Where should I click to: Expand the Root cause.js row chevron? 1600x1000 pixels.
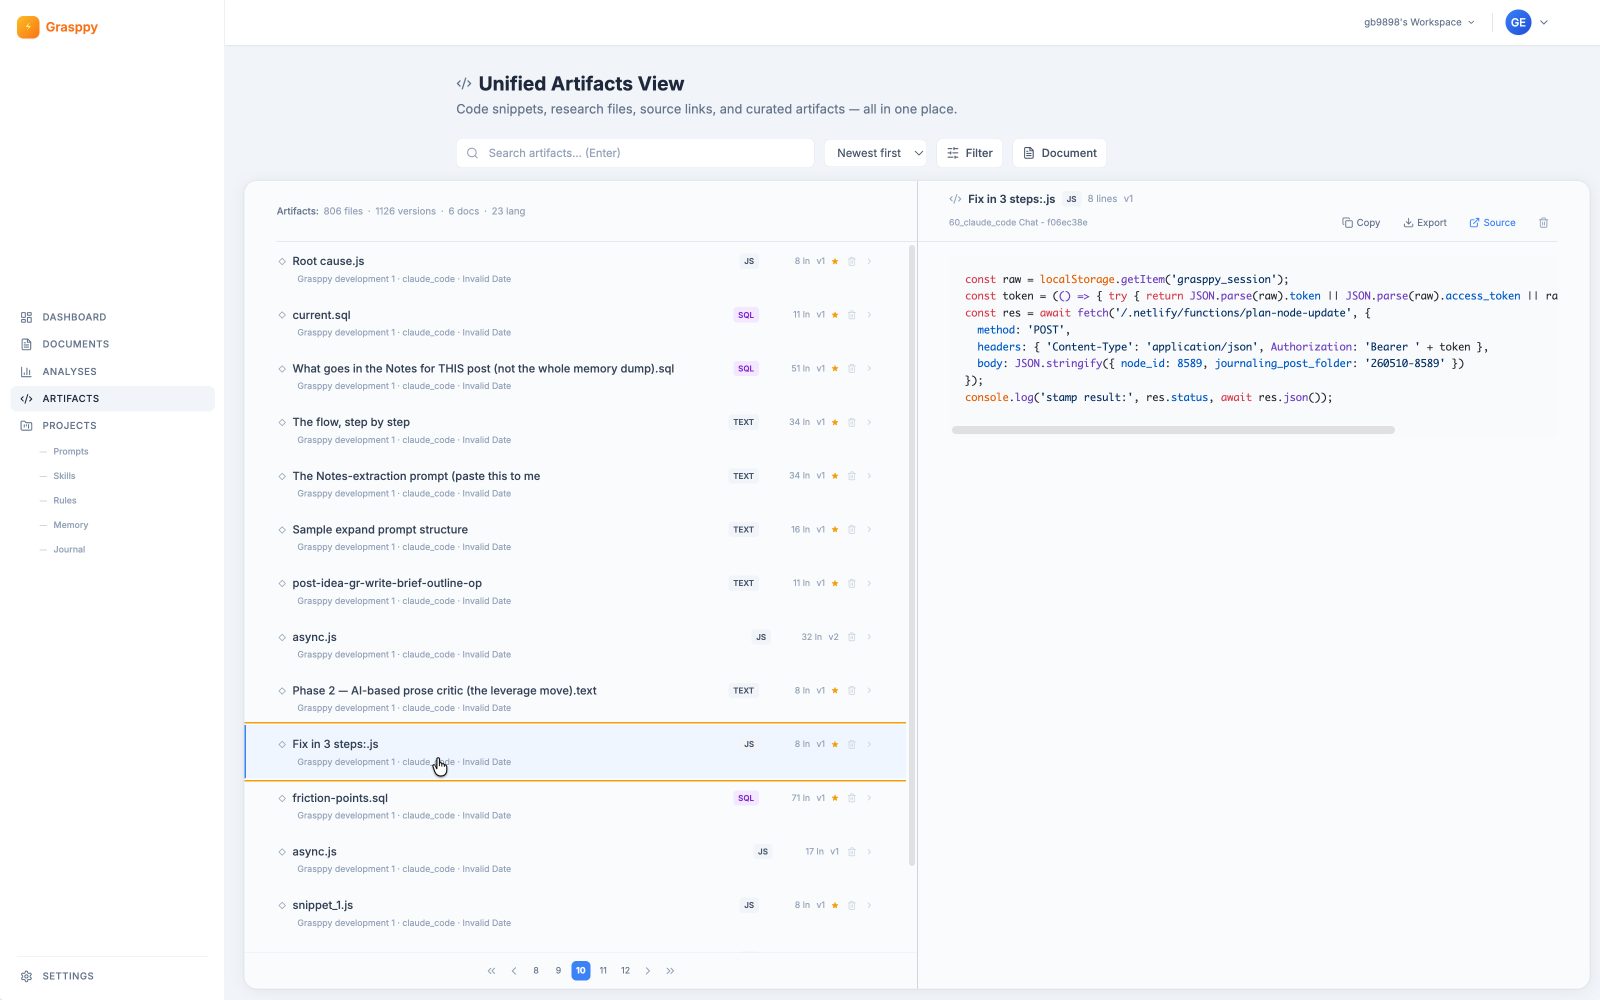point(869,261)
